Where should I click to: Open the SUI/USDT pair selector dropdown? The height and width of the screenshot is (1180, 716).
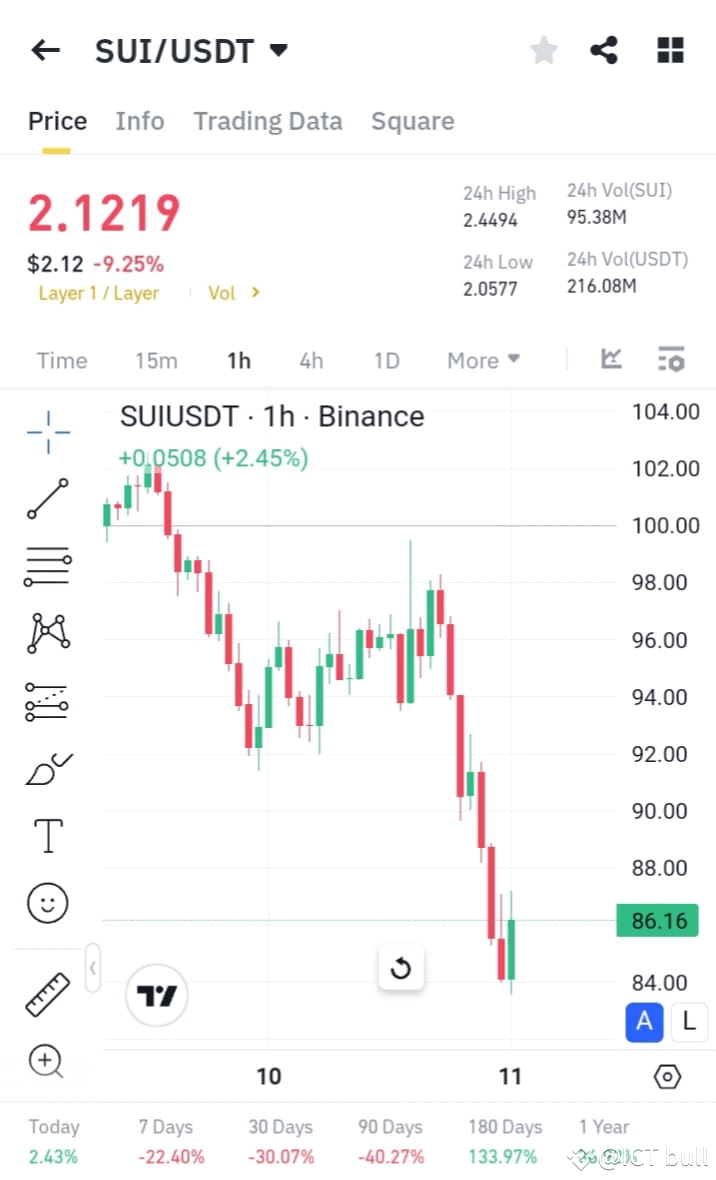278,49
